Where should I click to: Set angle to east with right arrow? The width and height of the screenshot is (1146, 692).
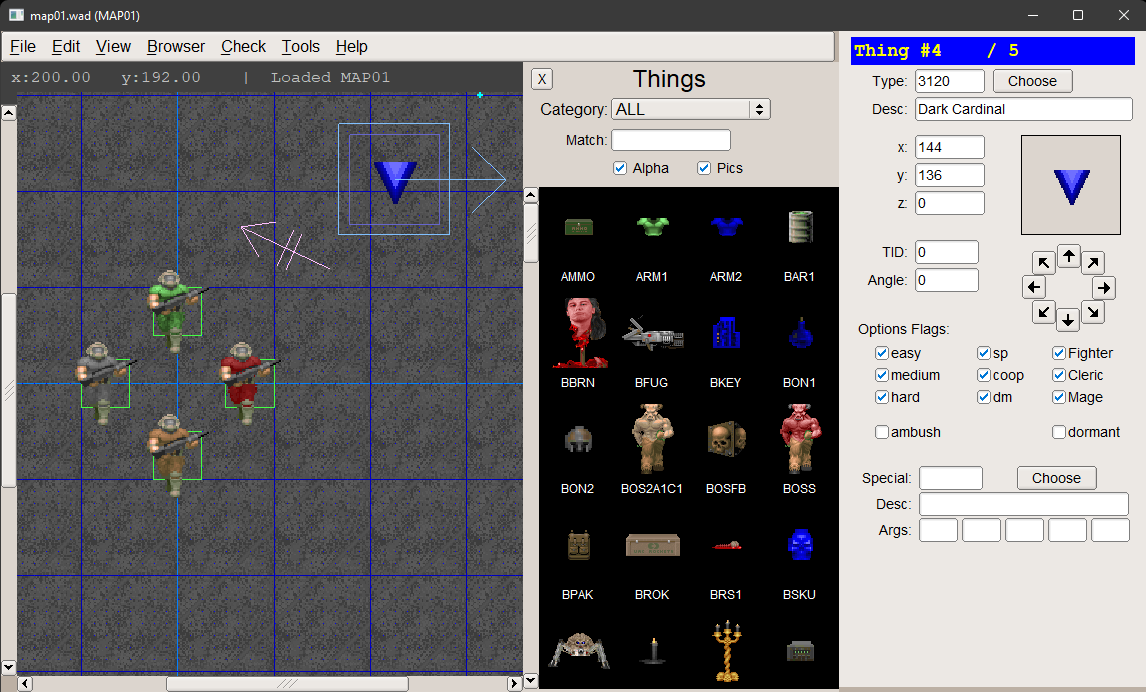point(1104,288)
